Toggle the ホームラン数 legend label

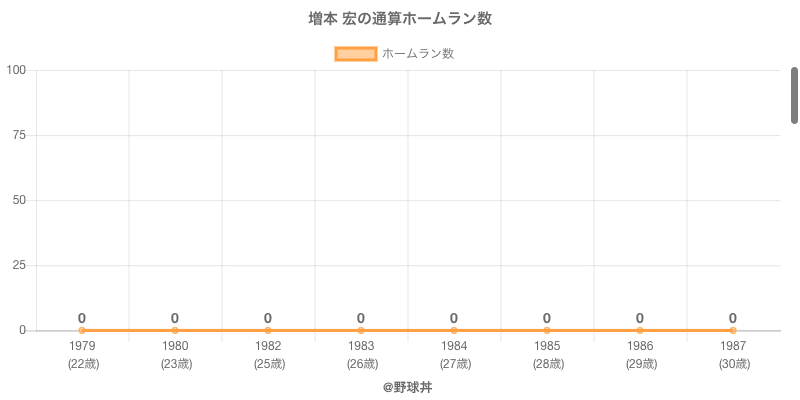pos(418,54)
